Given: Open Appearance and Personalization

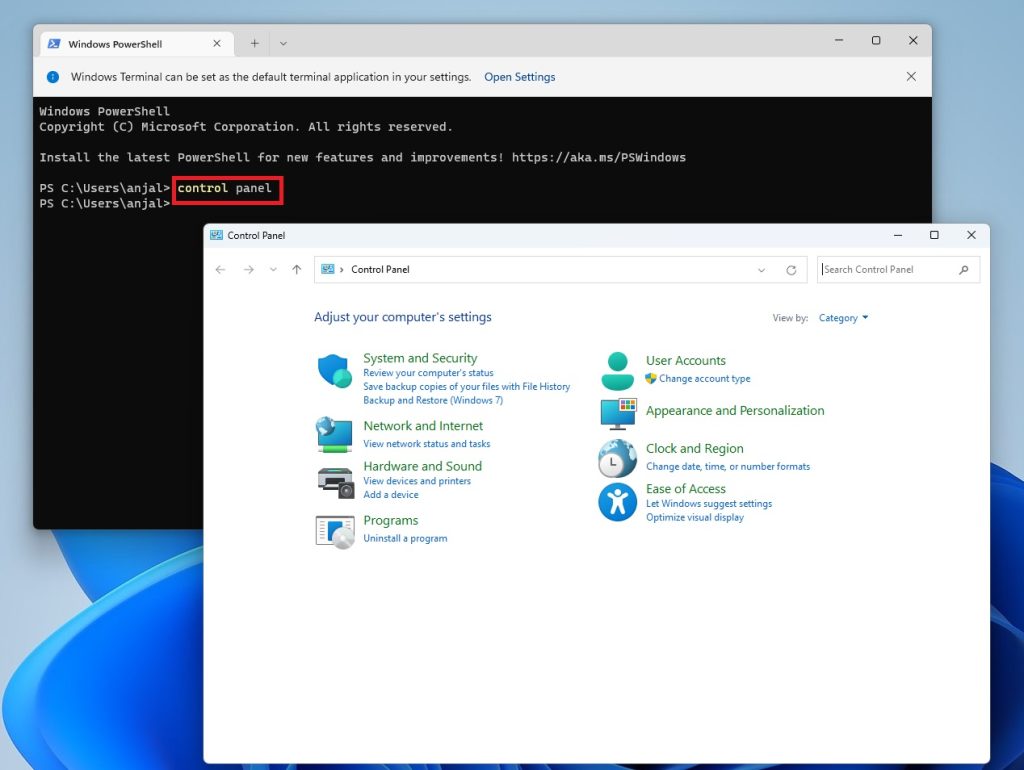Looking at the screenshot, I should (735, 410).
